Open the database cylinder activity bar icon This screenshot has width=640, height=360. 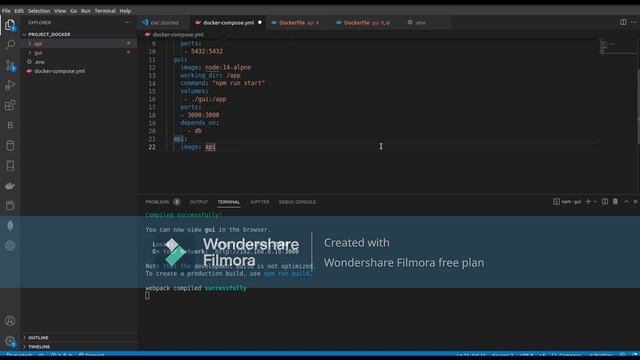point(10,145)
